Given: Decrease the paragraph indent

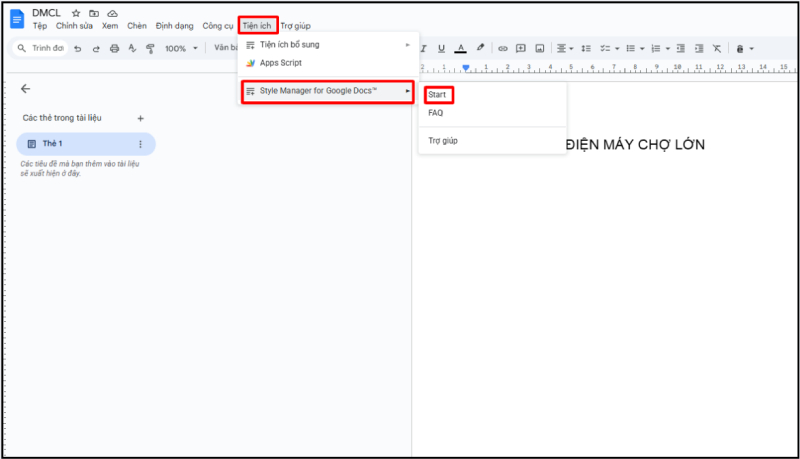Looking at the screenshot, I should coord(681,48).
